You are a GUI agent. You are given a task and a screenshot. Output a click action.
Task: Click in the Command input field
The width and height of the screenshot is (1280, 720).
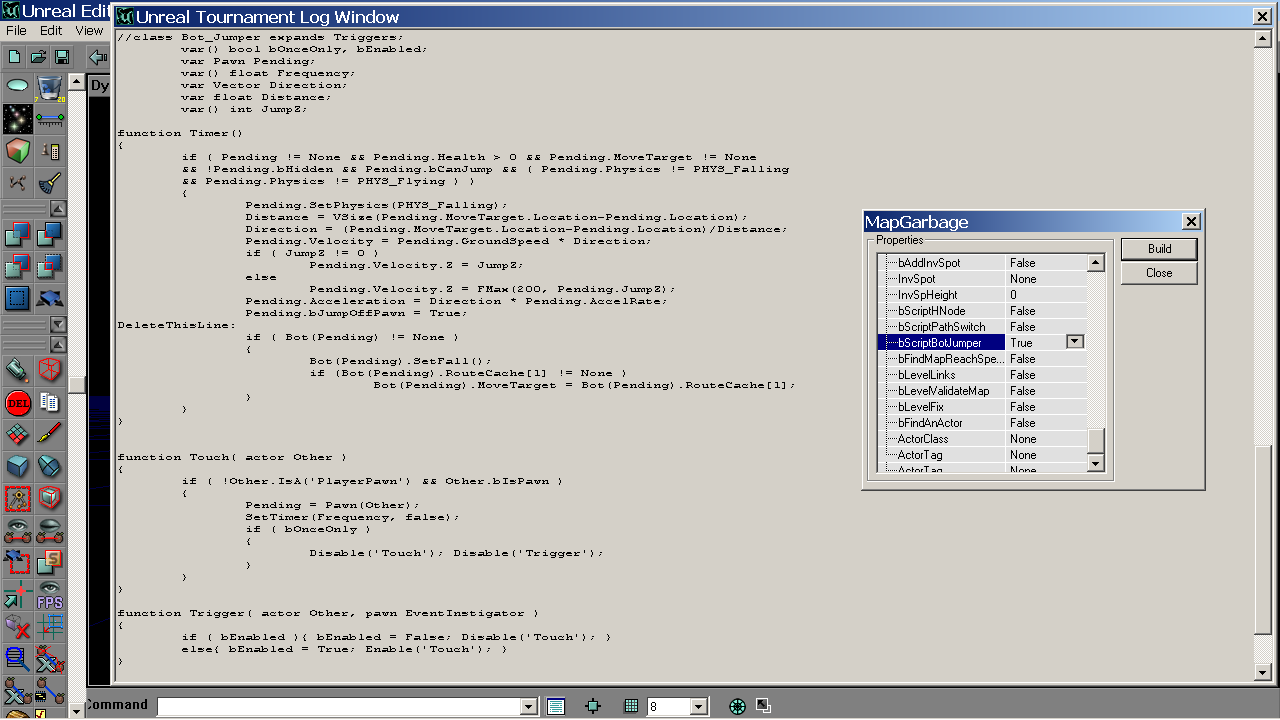(x=339, y=707)
